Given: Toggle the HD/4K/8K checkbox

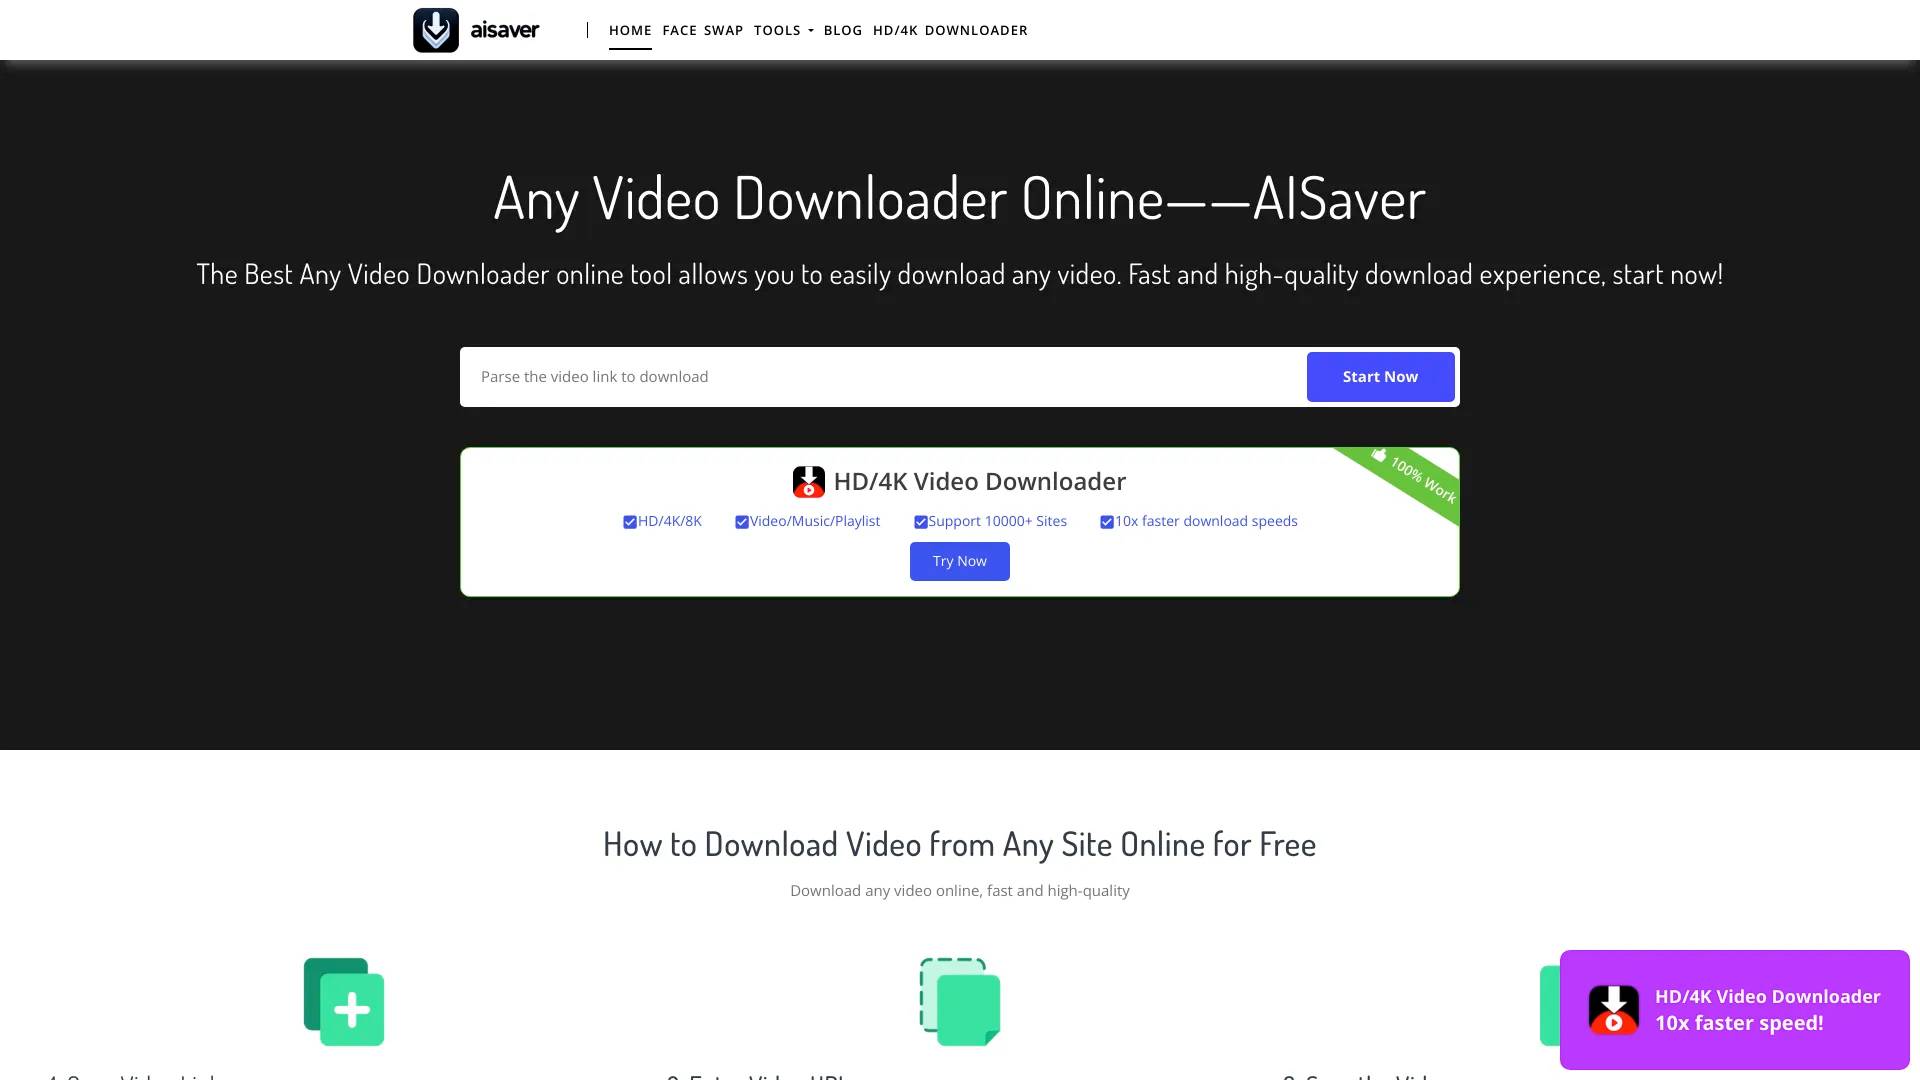Looking at the screenshot, I should point(628,521).
